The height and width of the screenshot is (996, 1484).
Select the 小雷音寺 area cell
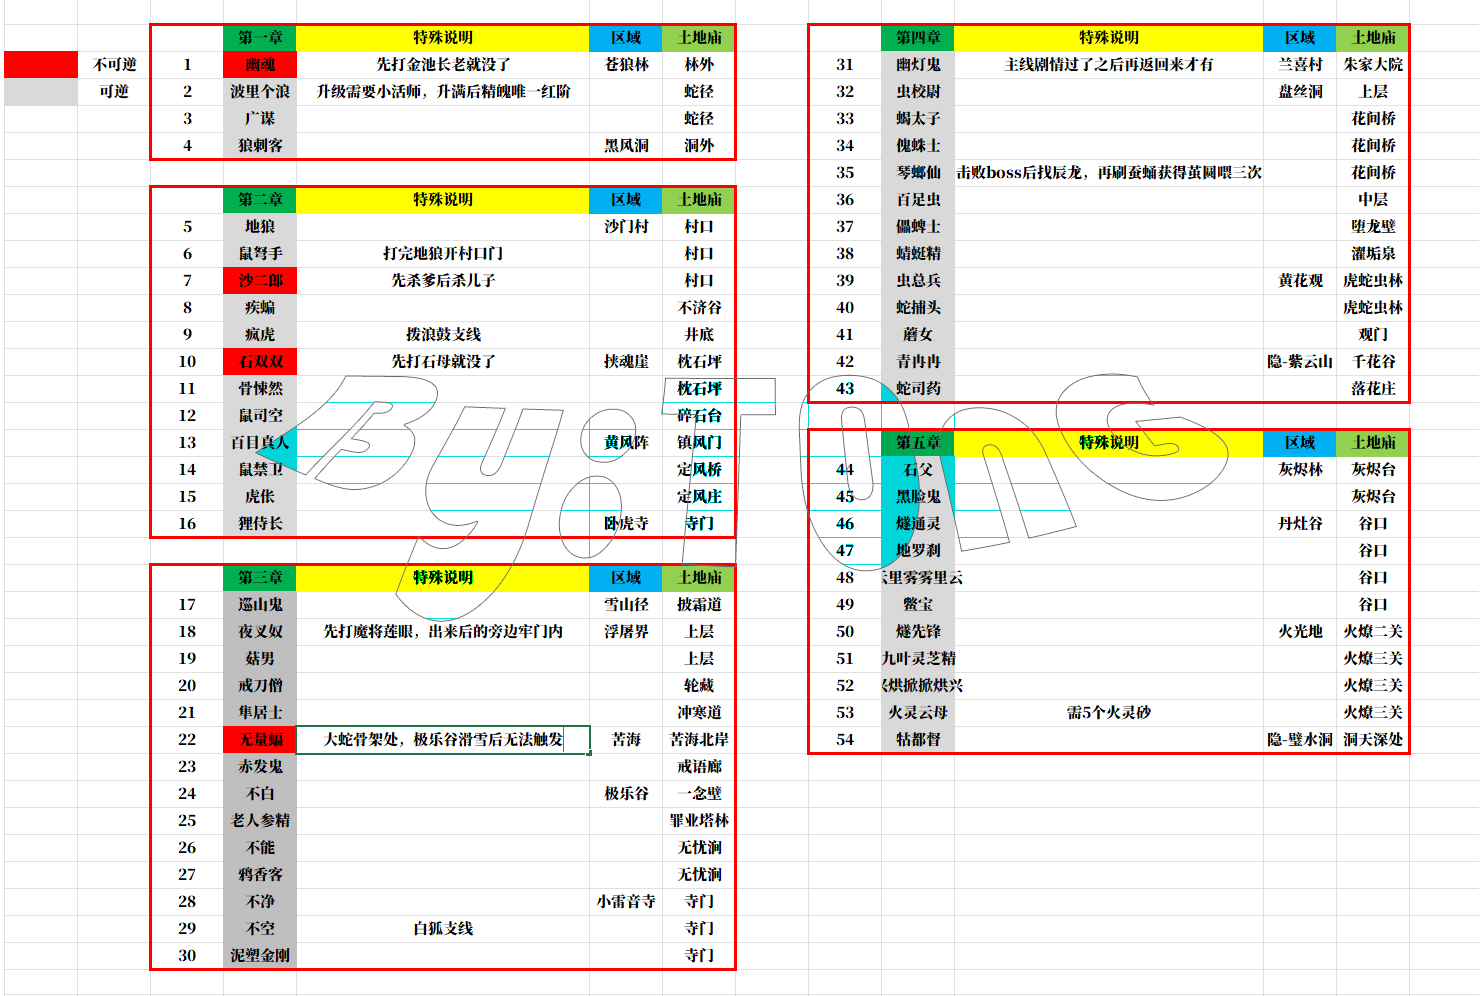626,901
